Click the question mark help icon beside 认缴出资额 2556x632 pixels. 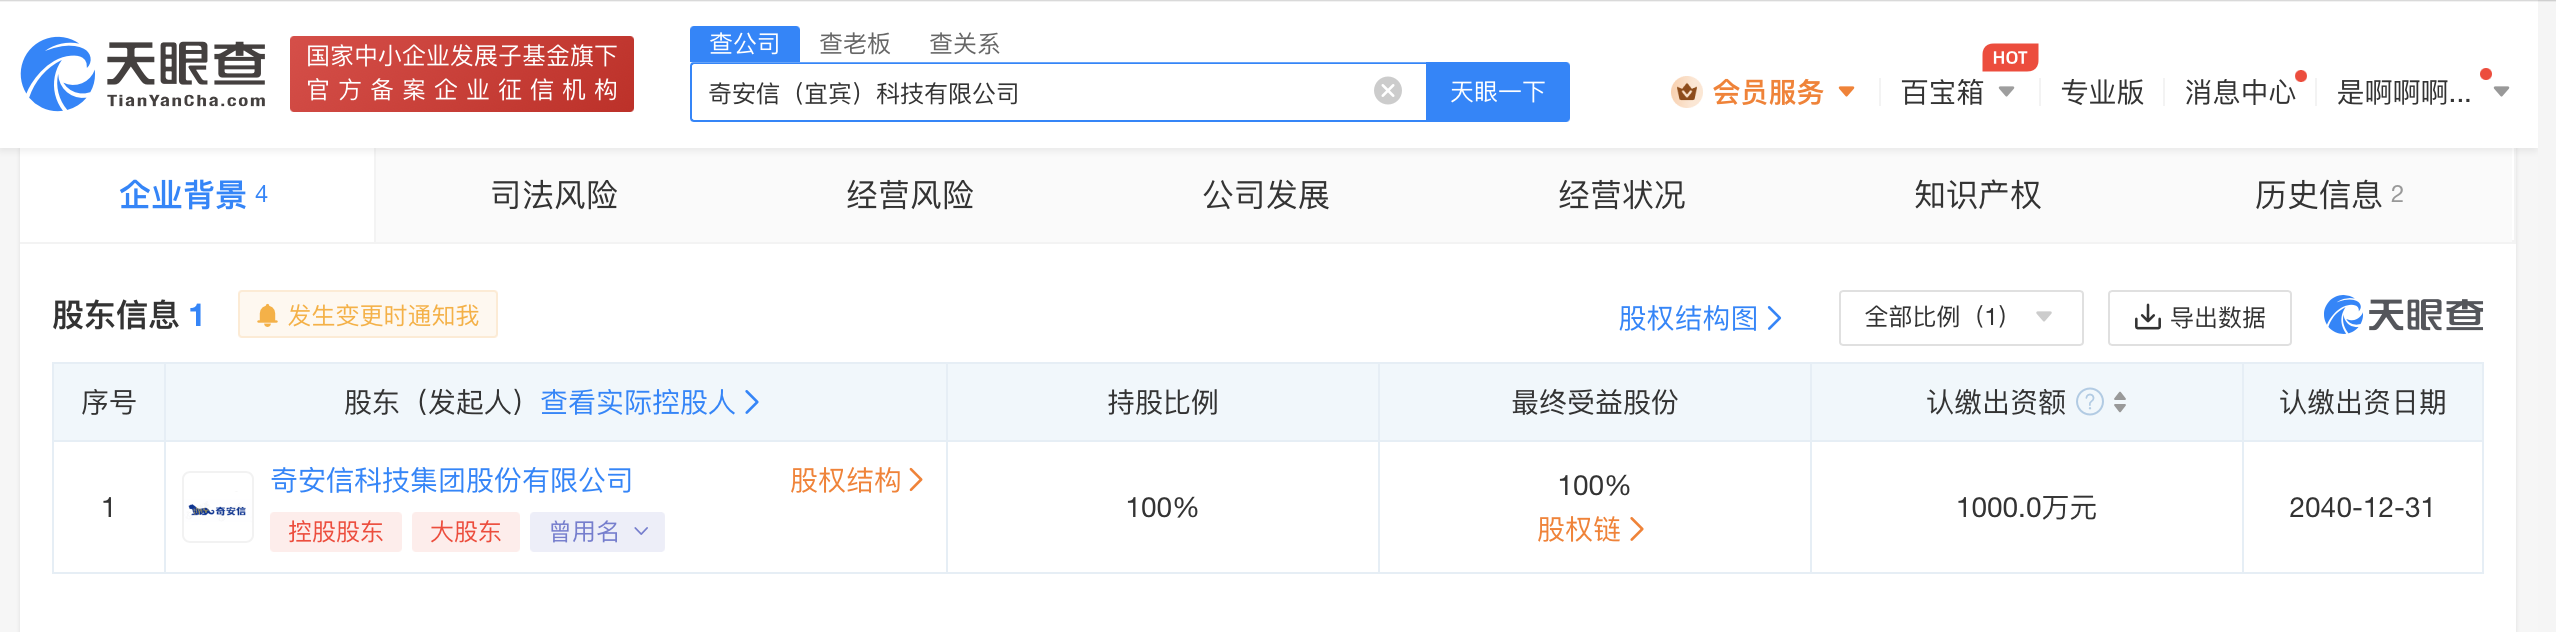[2090, 402]
